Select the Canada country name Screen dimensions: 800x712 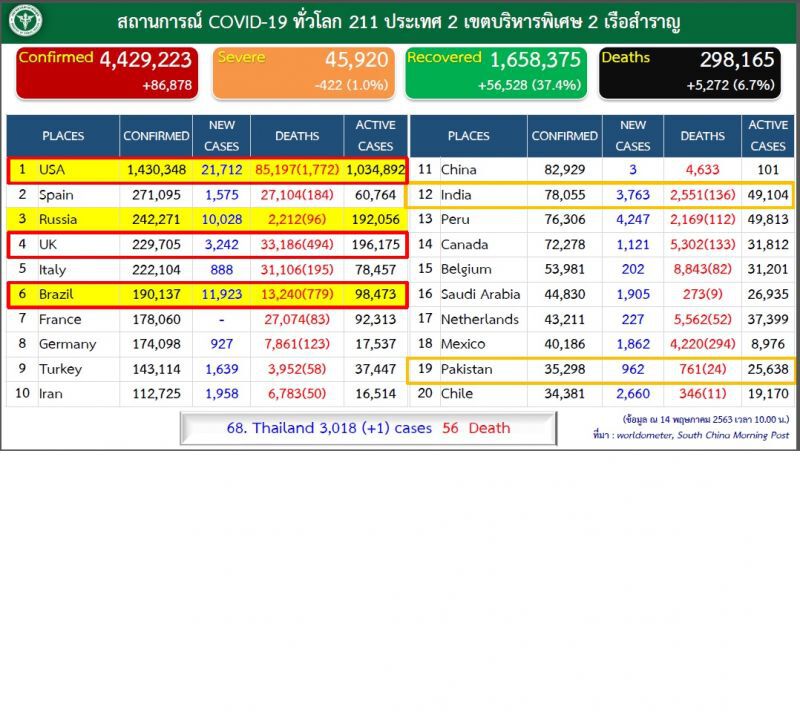pyautogui.click(x=464, y=244)
